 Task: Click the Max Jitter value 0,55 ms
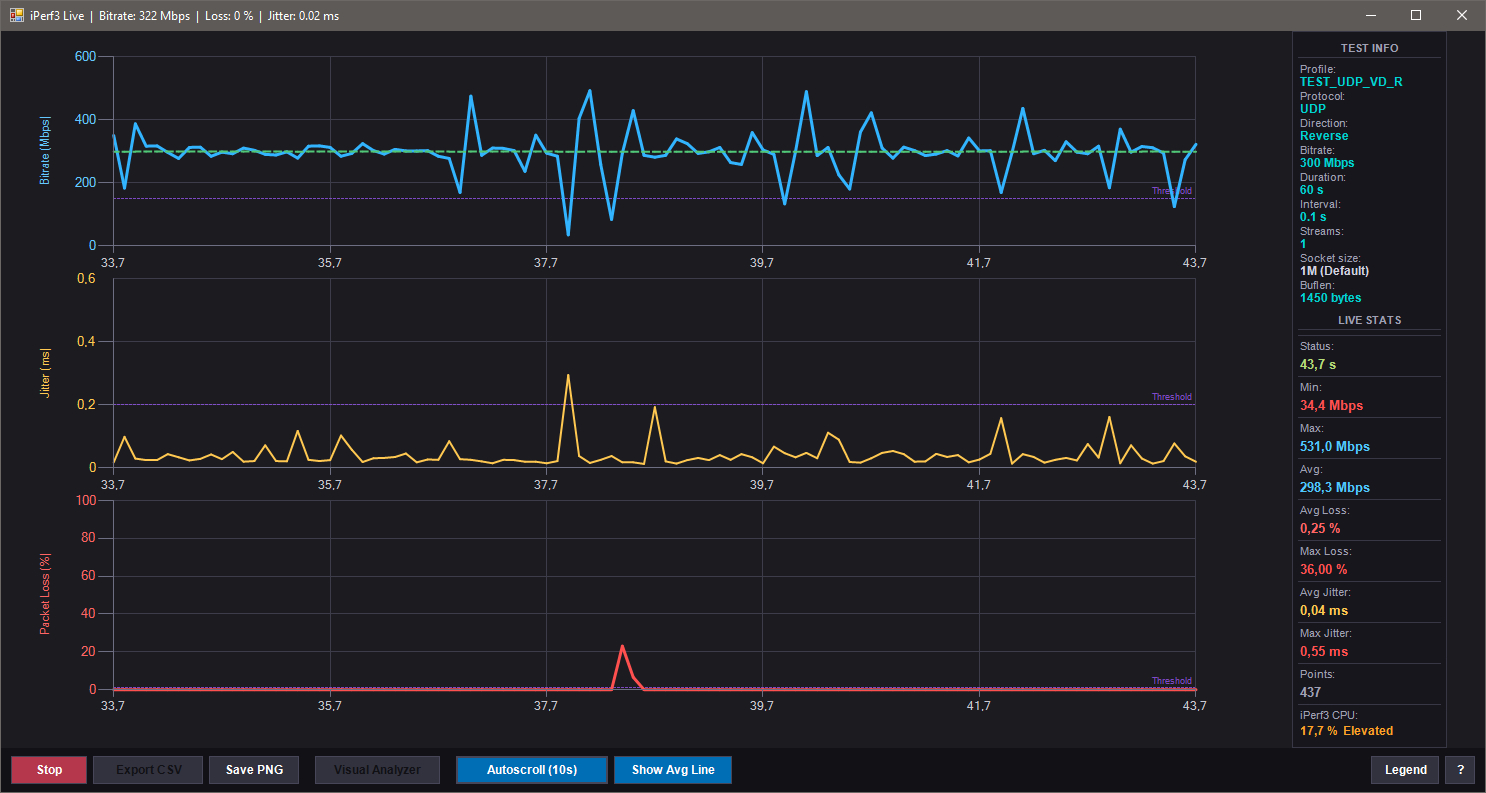point(1324,652)
